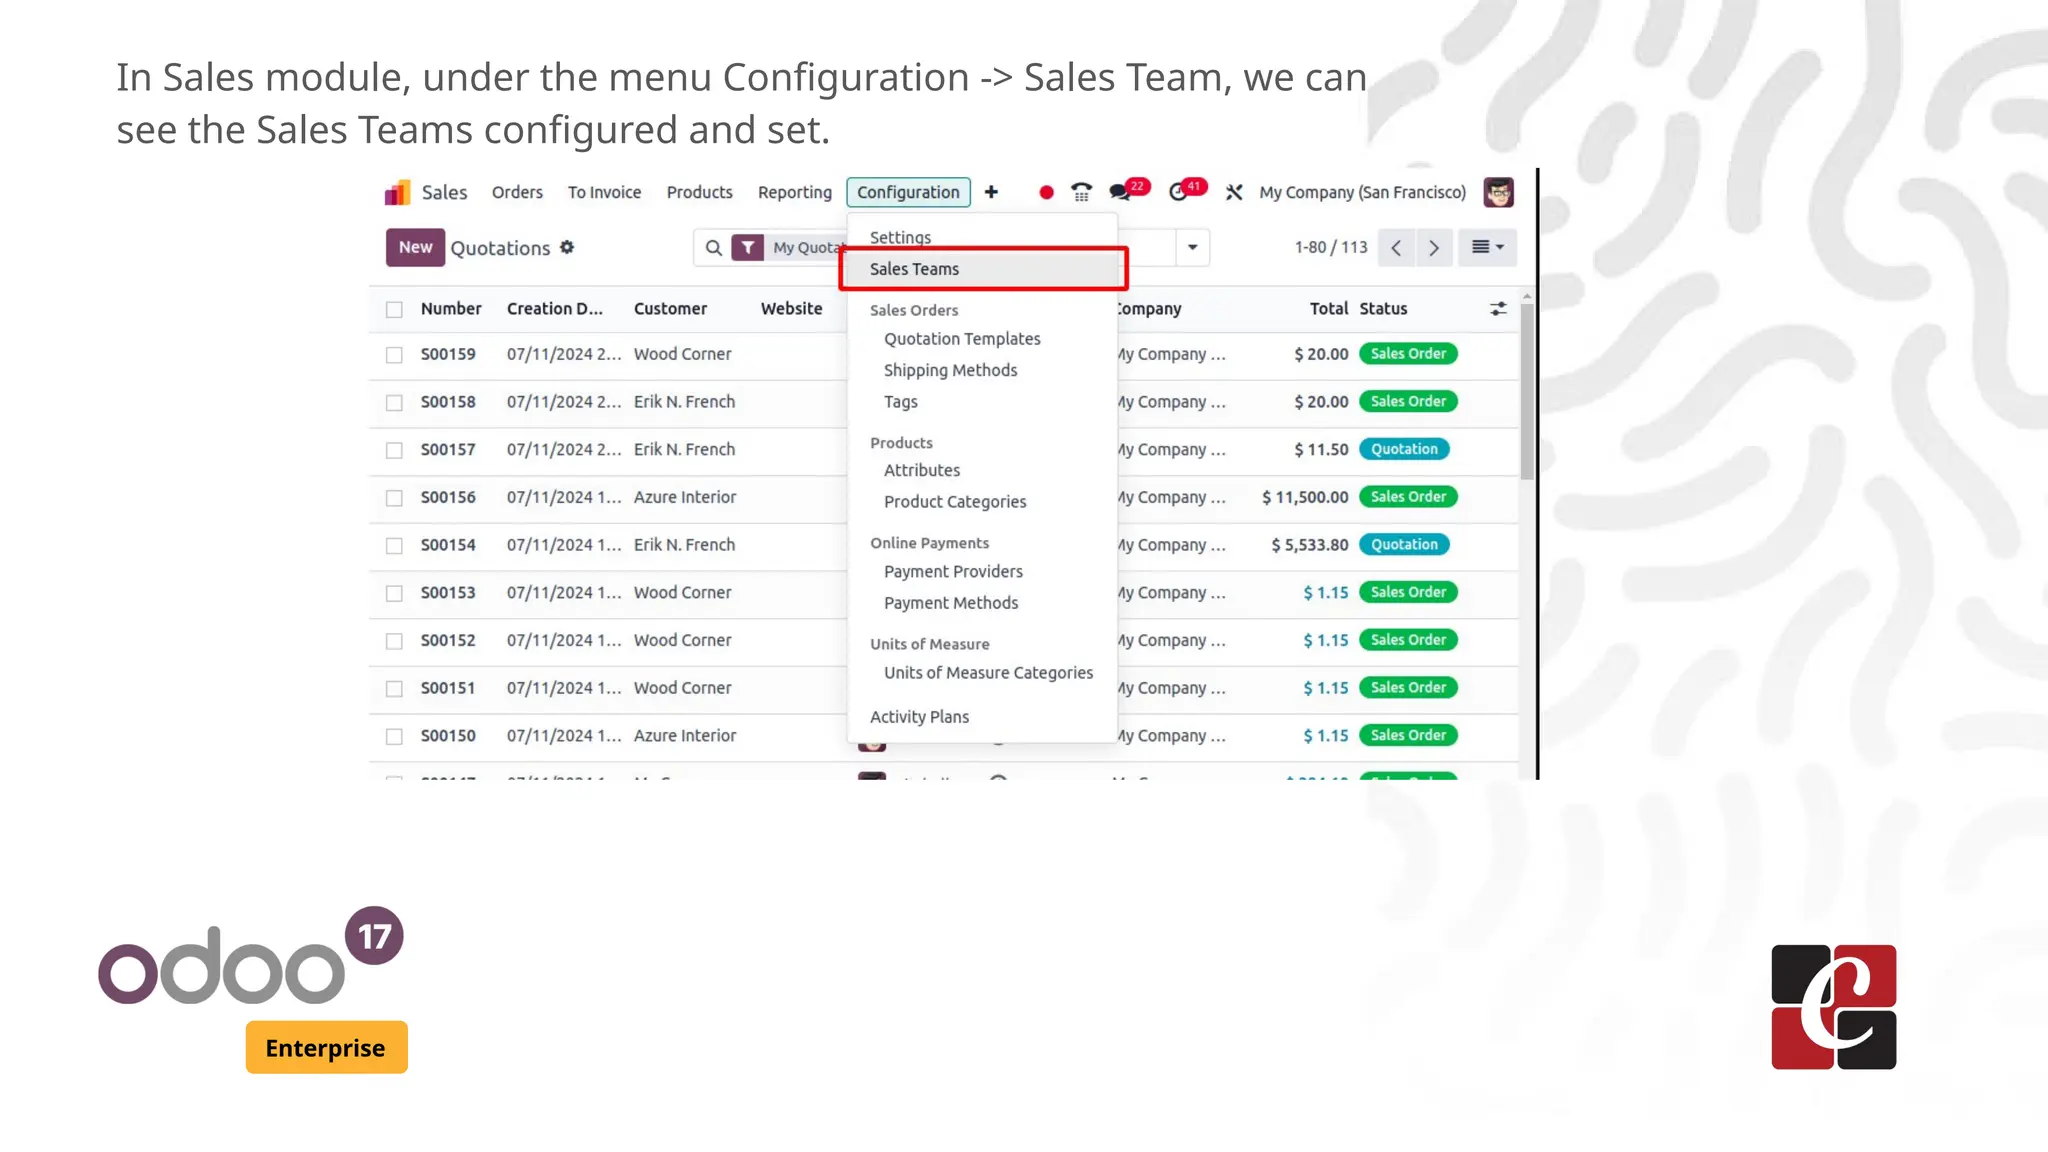The image size is (2048, 1152).
Task: Sort by the Website column header
Action: [x=791, y=309]
